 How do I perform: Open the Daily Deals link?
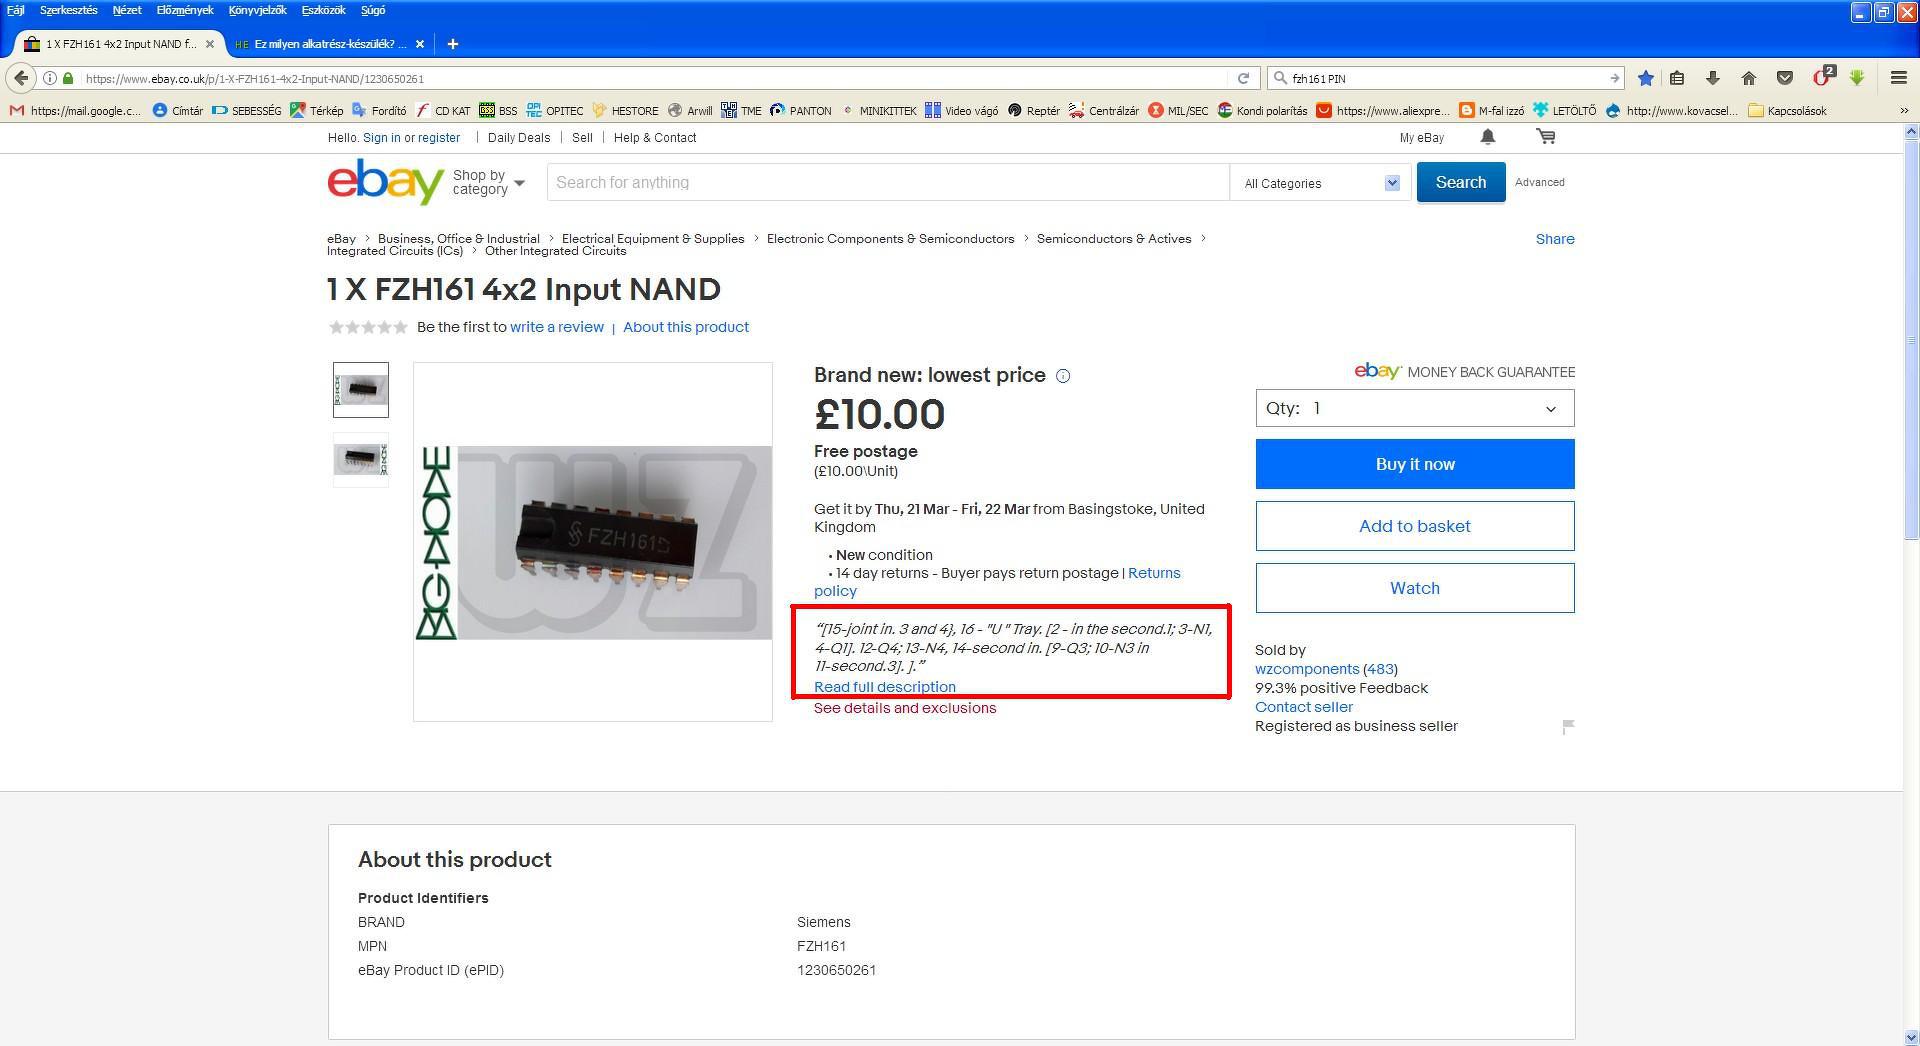tap(519, 138)
